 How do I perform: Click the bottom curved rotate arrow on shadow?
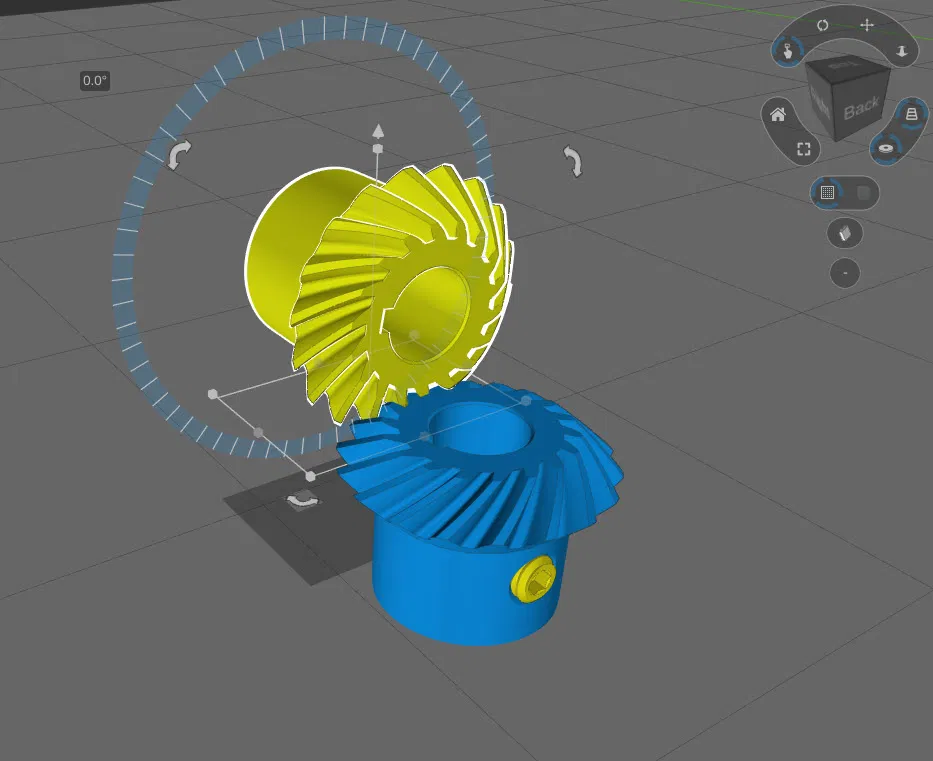click(x=303, y=500)
